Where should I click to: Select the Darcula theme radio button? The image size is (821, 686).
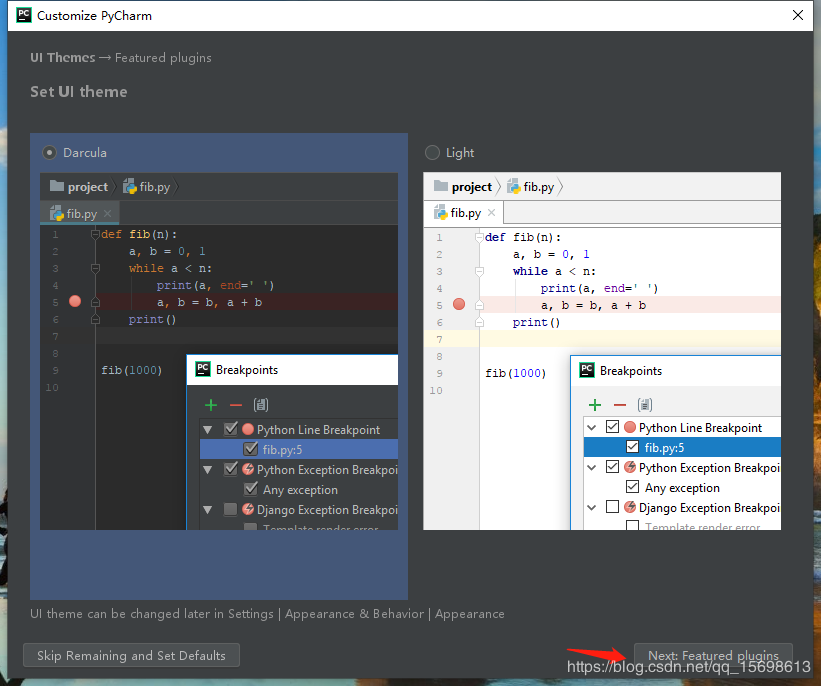[49, 153]
